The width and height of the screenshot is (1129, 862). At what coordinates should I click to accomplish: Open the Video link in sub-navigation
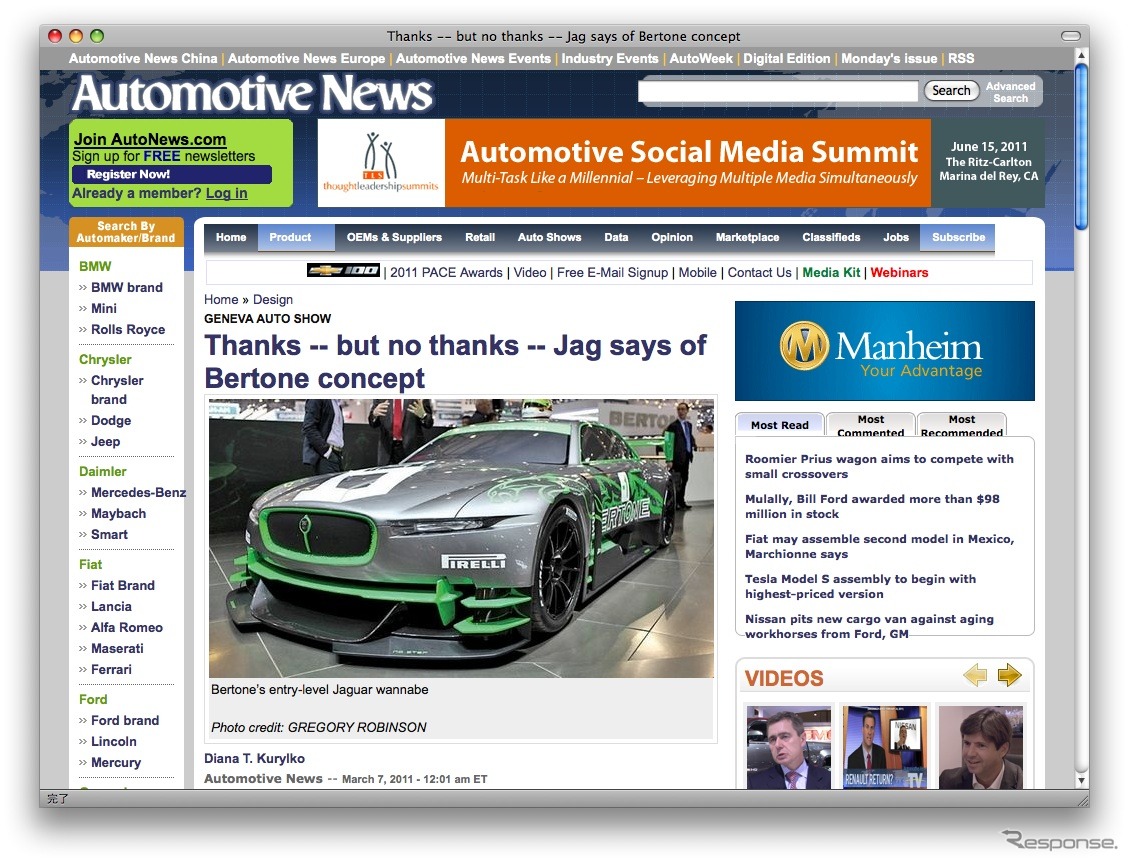[530, 272]
